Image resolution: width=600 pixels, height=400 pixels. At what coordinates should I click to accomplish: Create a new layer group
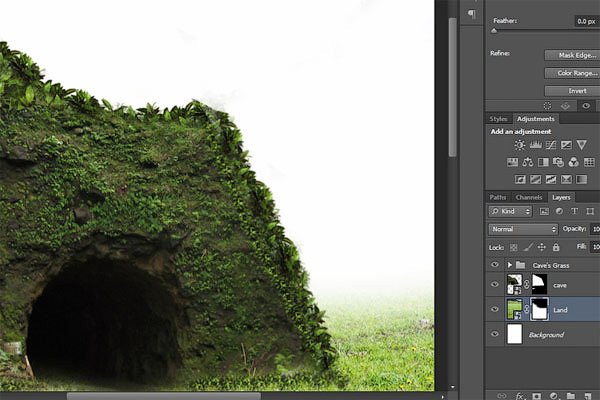571,396
